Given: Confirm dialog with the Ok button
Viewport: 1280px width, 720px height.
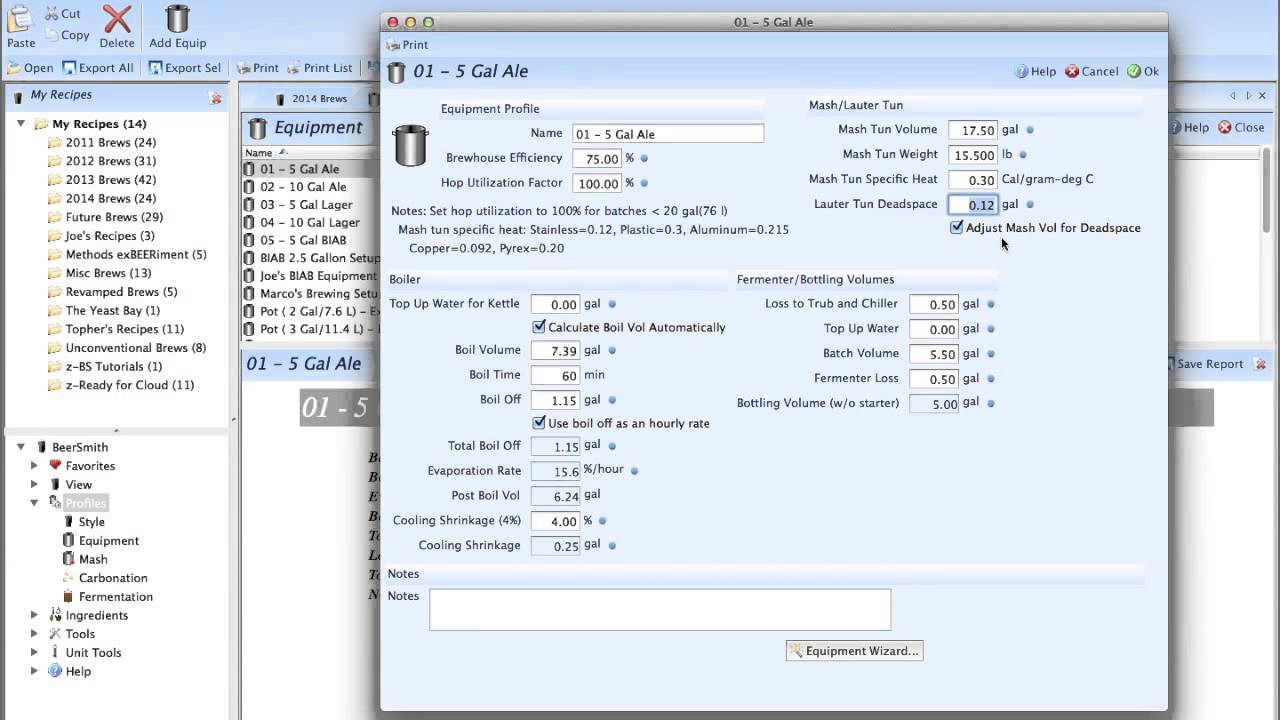Looking at the screenshot, I should [x=1143, y=72].
